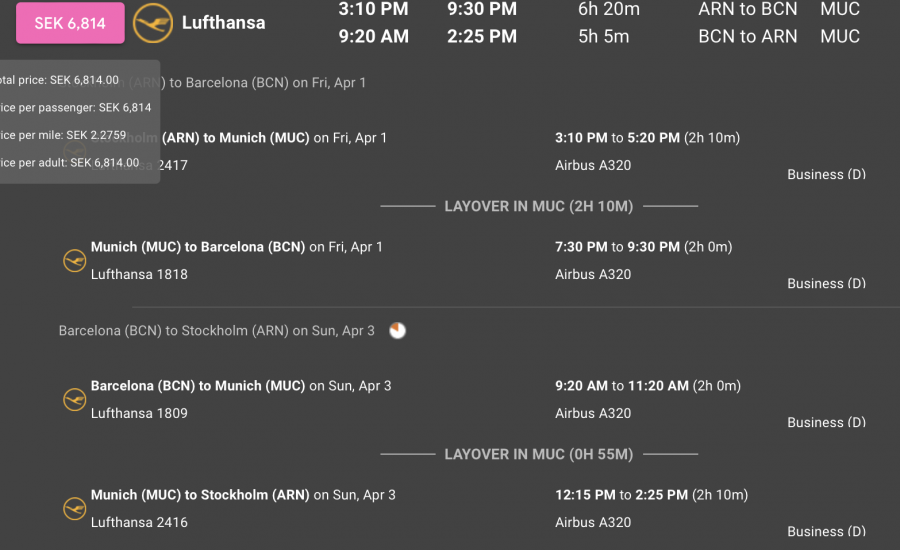Select the Lufthansa airline name in the header

(x=223, y=22)
